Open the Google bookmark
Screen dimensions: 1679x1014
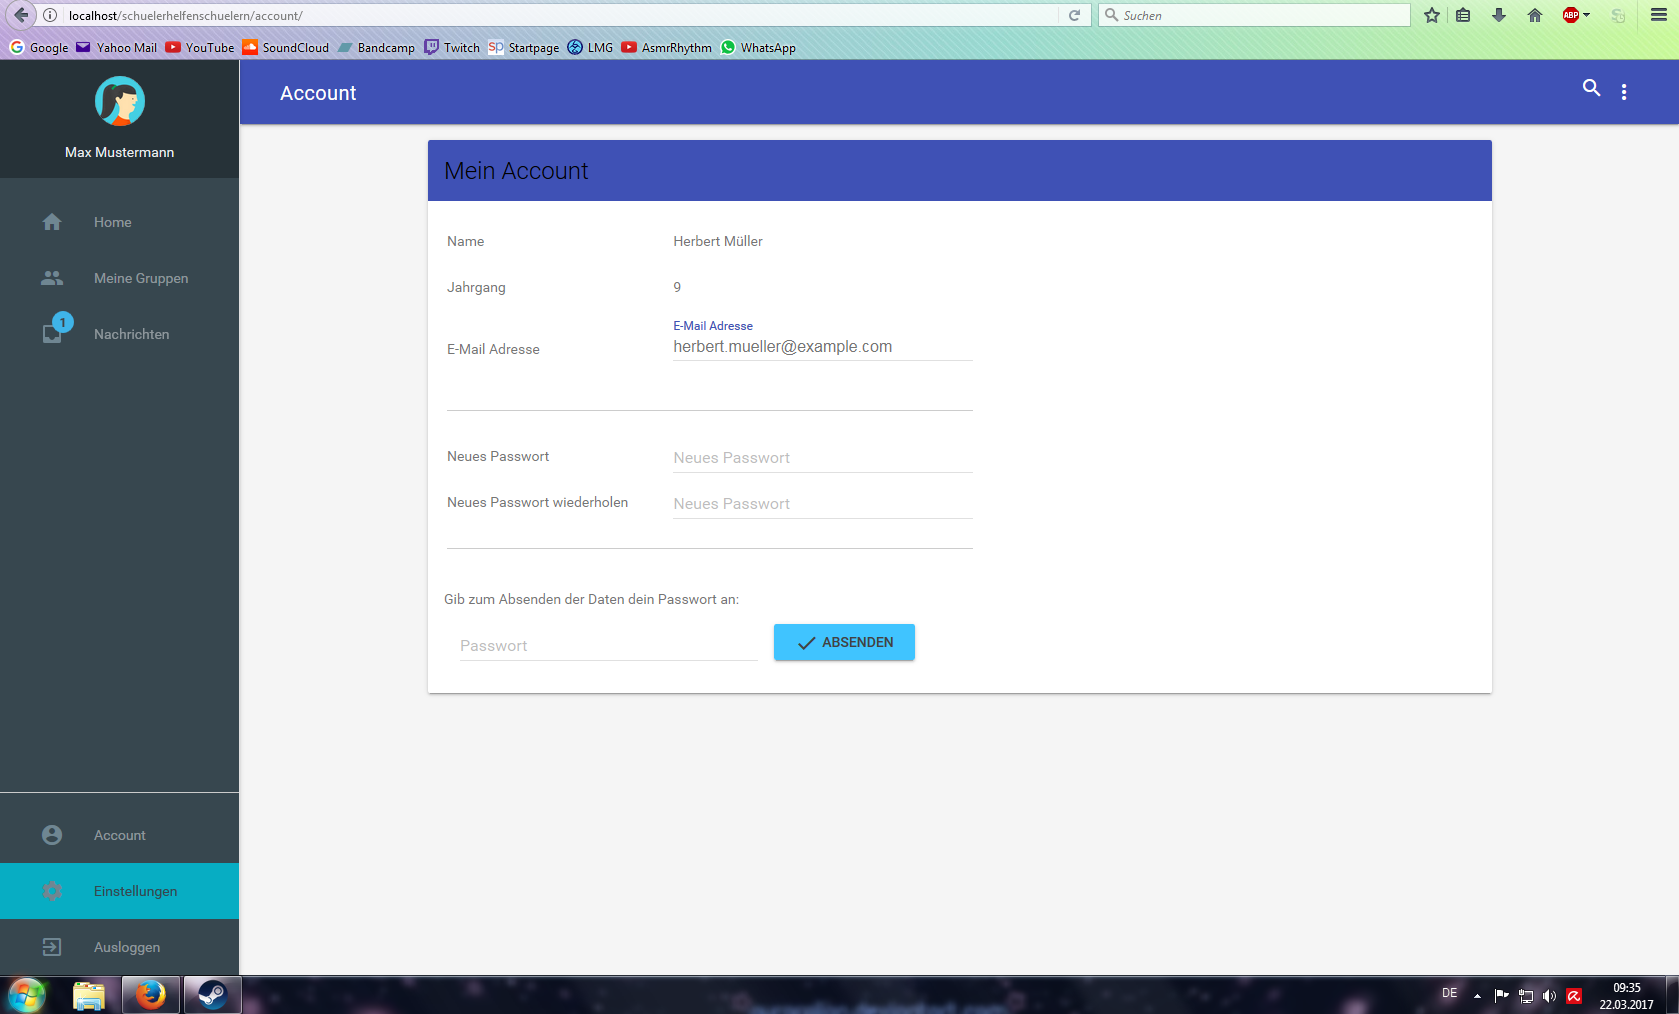click(39, 47)
